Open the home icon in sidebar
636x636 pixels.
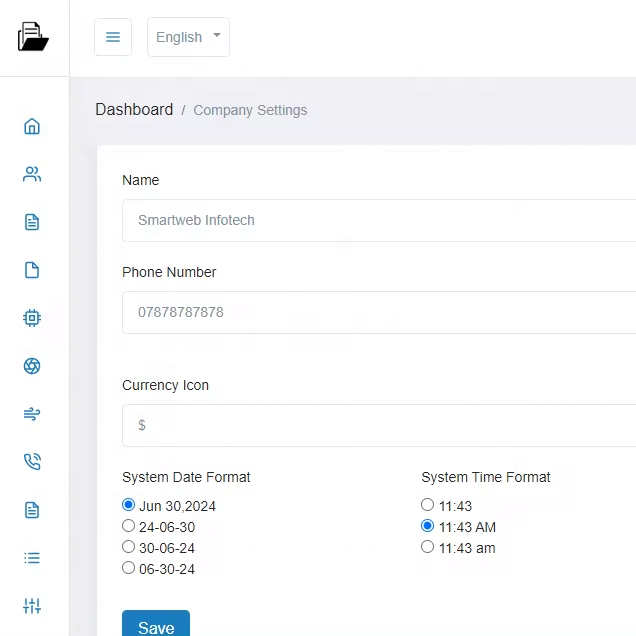click(32, 126)
